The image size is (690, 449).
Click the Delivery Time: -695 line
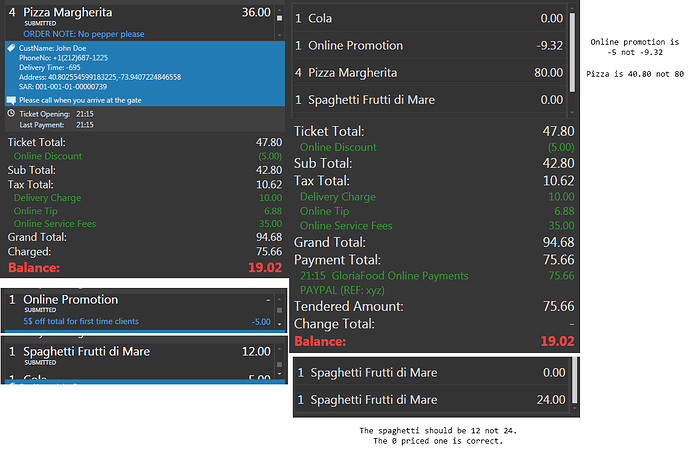pyautogui.click(x=50, y=67)
